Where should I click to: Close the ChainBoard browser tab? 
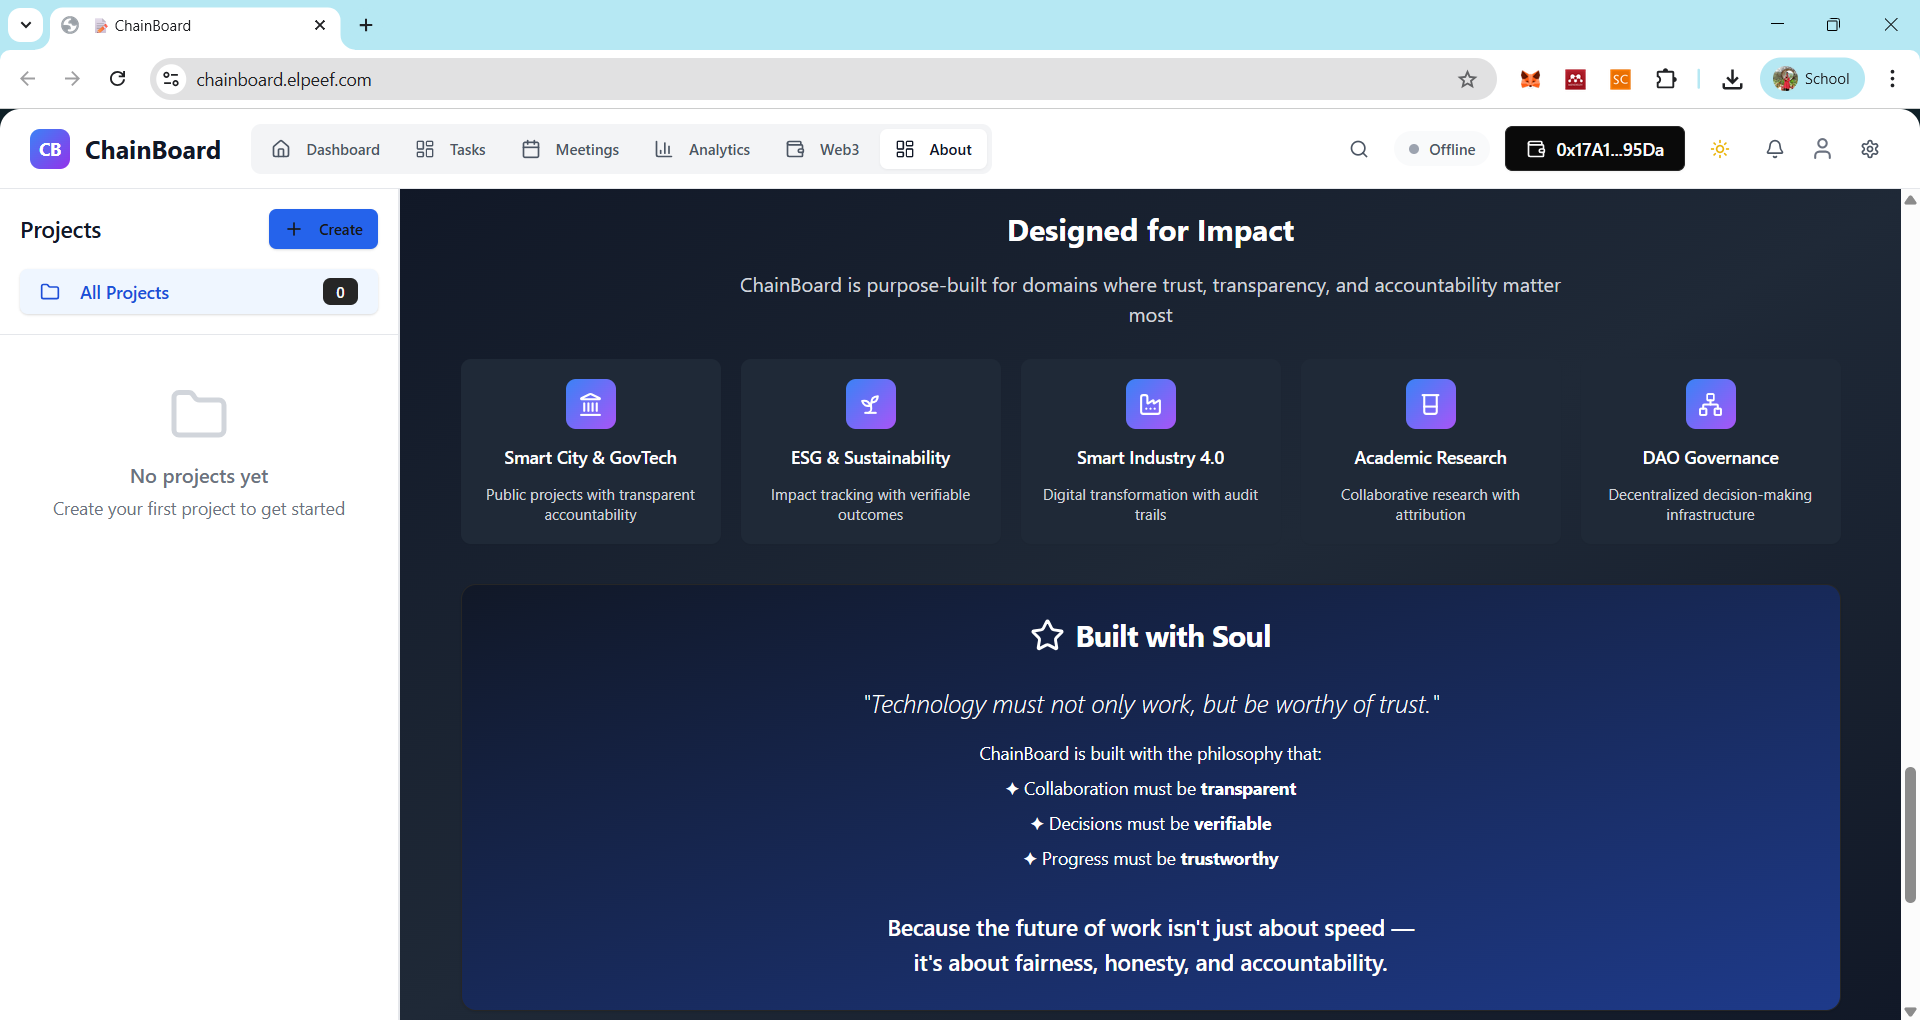point(320,25)
